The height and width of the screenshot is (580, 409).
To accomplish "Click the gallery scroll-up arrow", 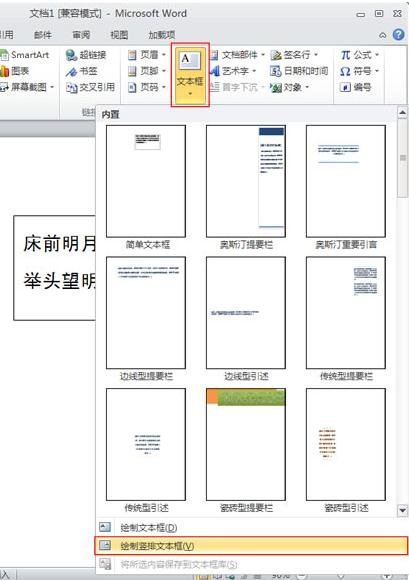I will click(x=402, y=113).
